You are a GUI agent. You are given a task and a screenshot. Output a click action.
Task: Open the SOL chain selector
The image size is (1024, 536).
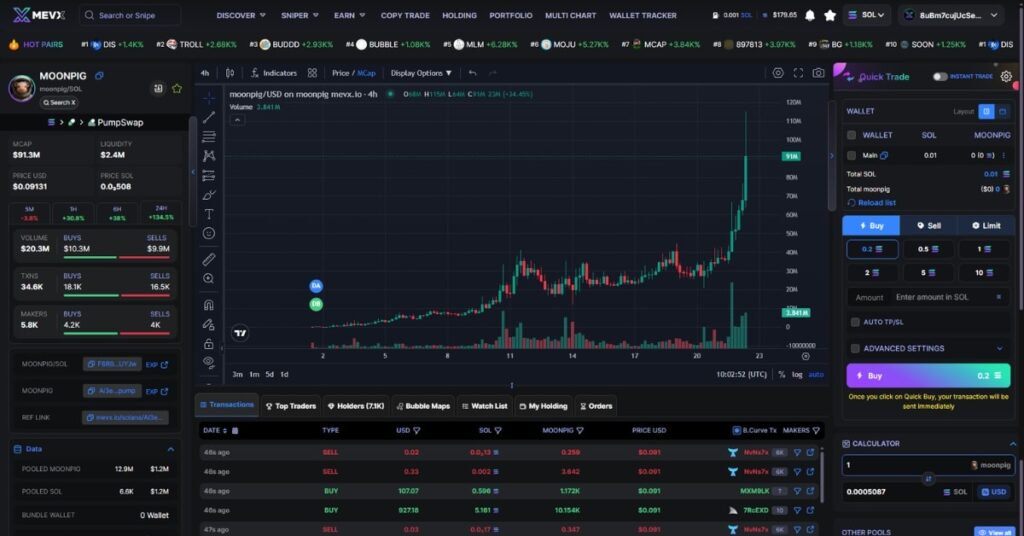coord(867,15)
